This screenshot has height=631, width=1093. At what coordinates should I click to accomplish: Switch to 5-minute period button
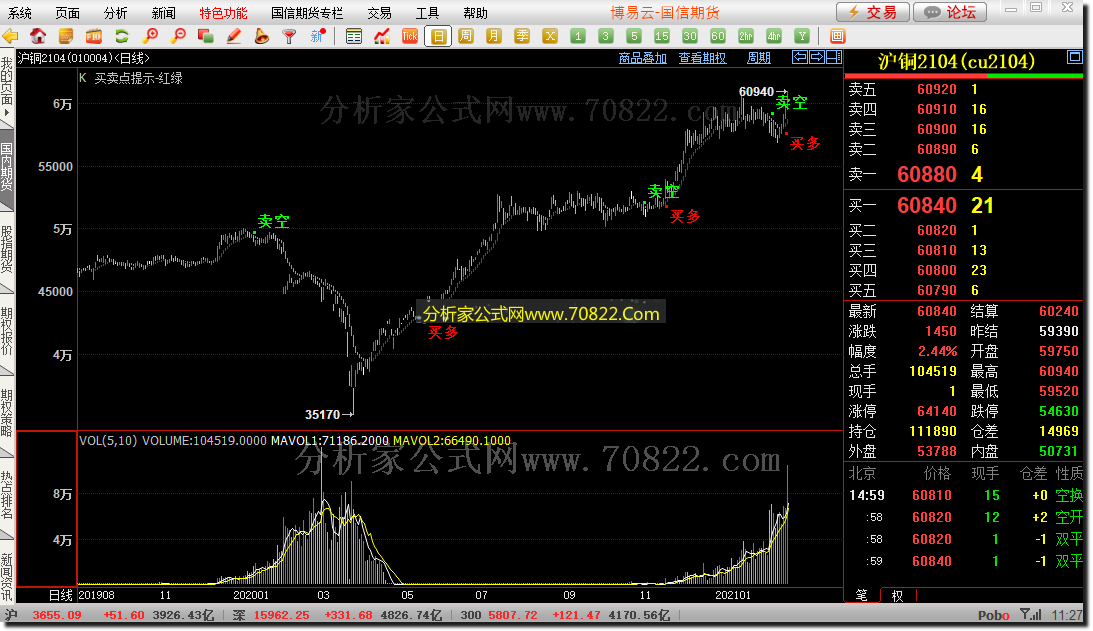pyautogui.click(x=634, y=36)
